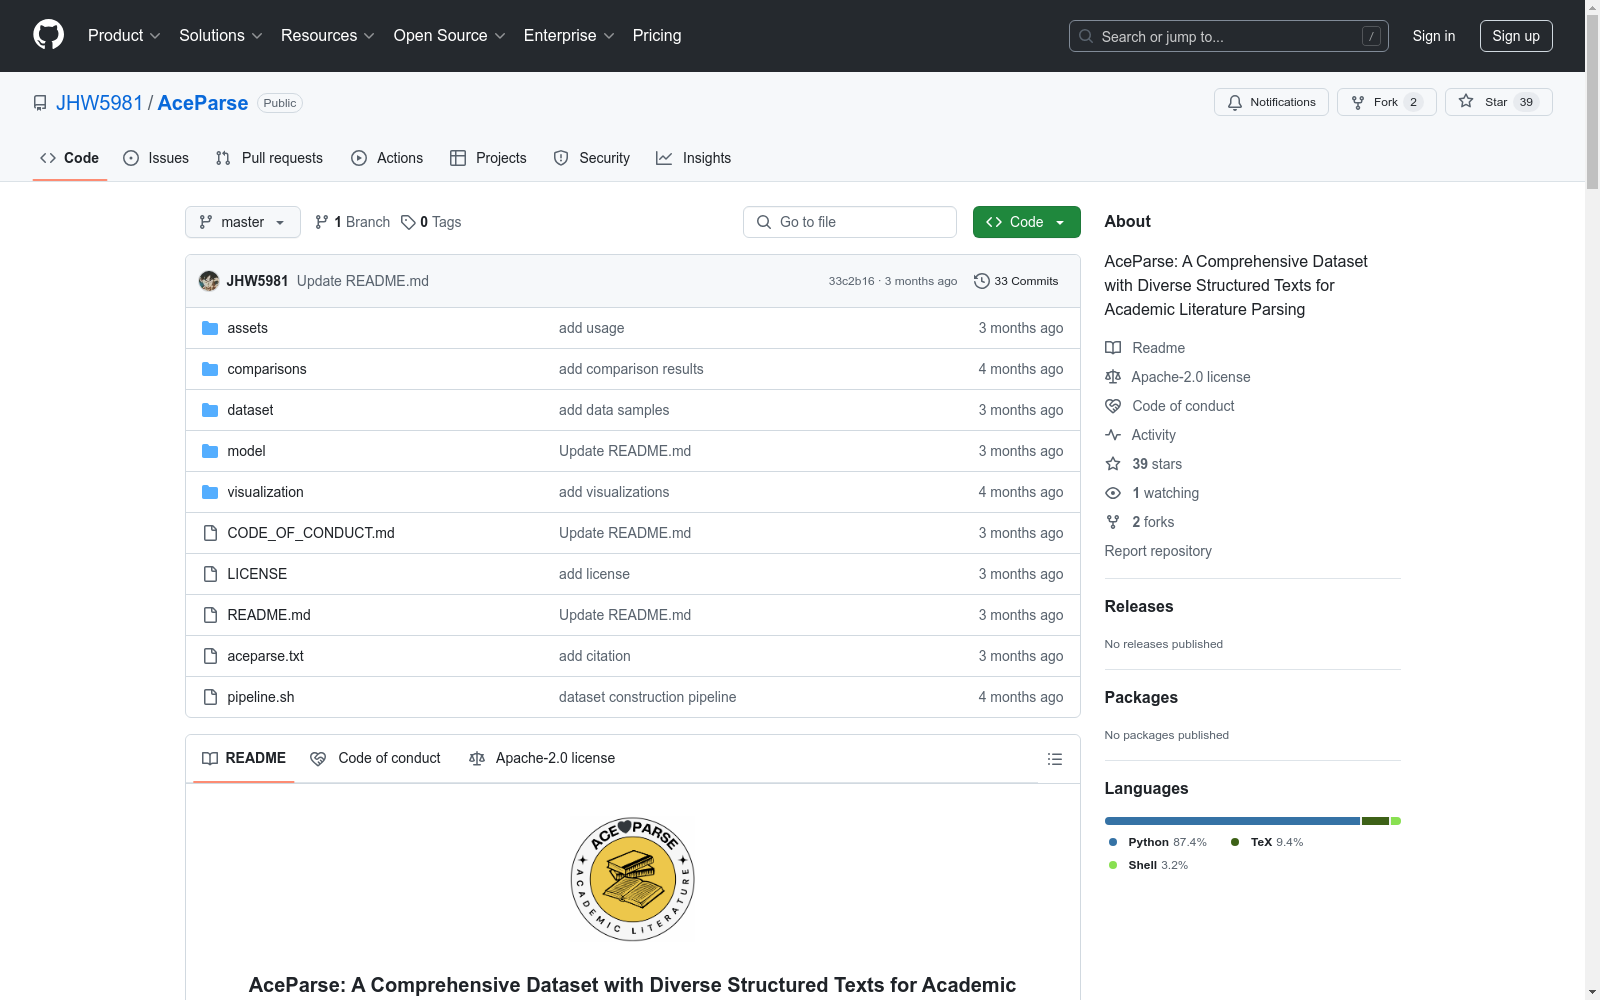Switch to the Insights tab
The height and width of the screenshot is (1000, 1600).
(694, 158)
